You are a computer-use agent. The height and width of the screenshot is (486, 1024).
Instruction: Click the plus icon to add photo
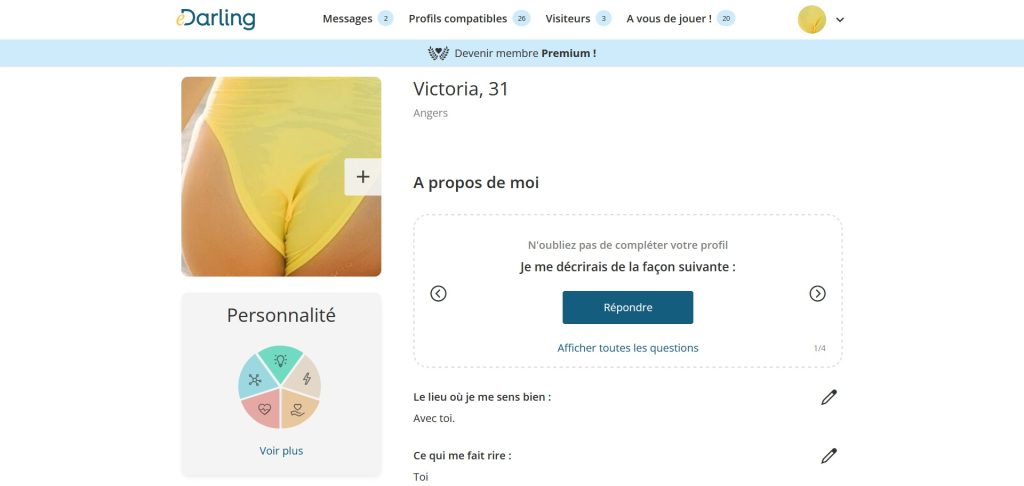click(x=362, y=176)
